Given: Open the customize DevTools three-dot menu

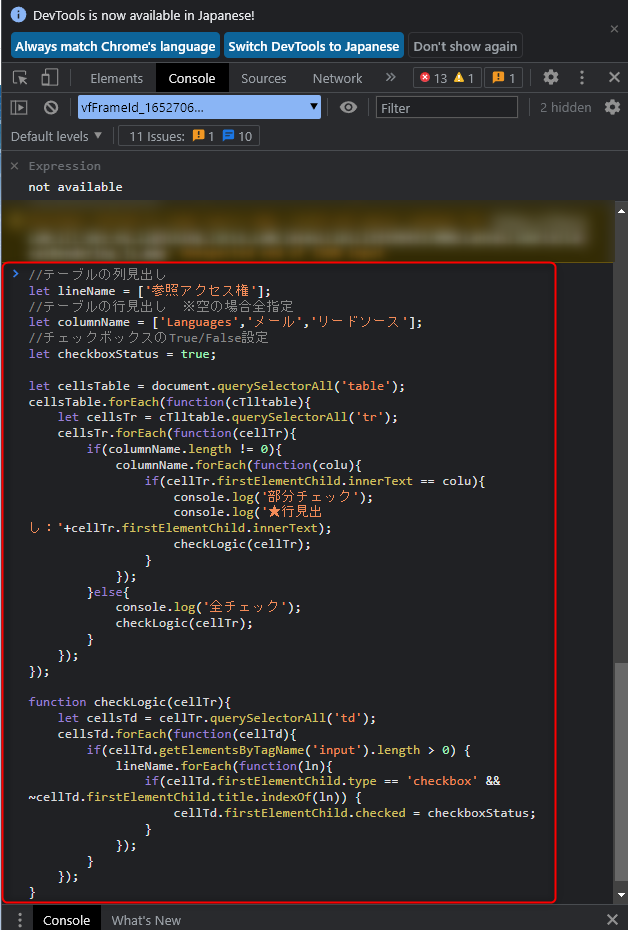Looking at the screenshot, I should click(x=582, y=77).
